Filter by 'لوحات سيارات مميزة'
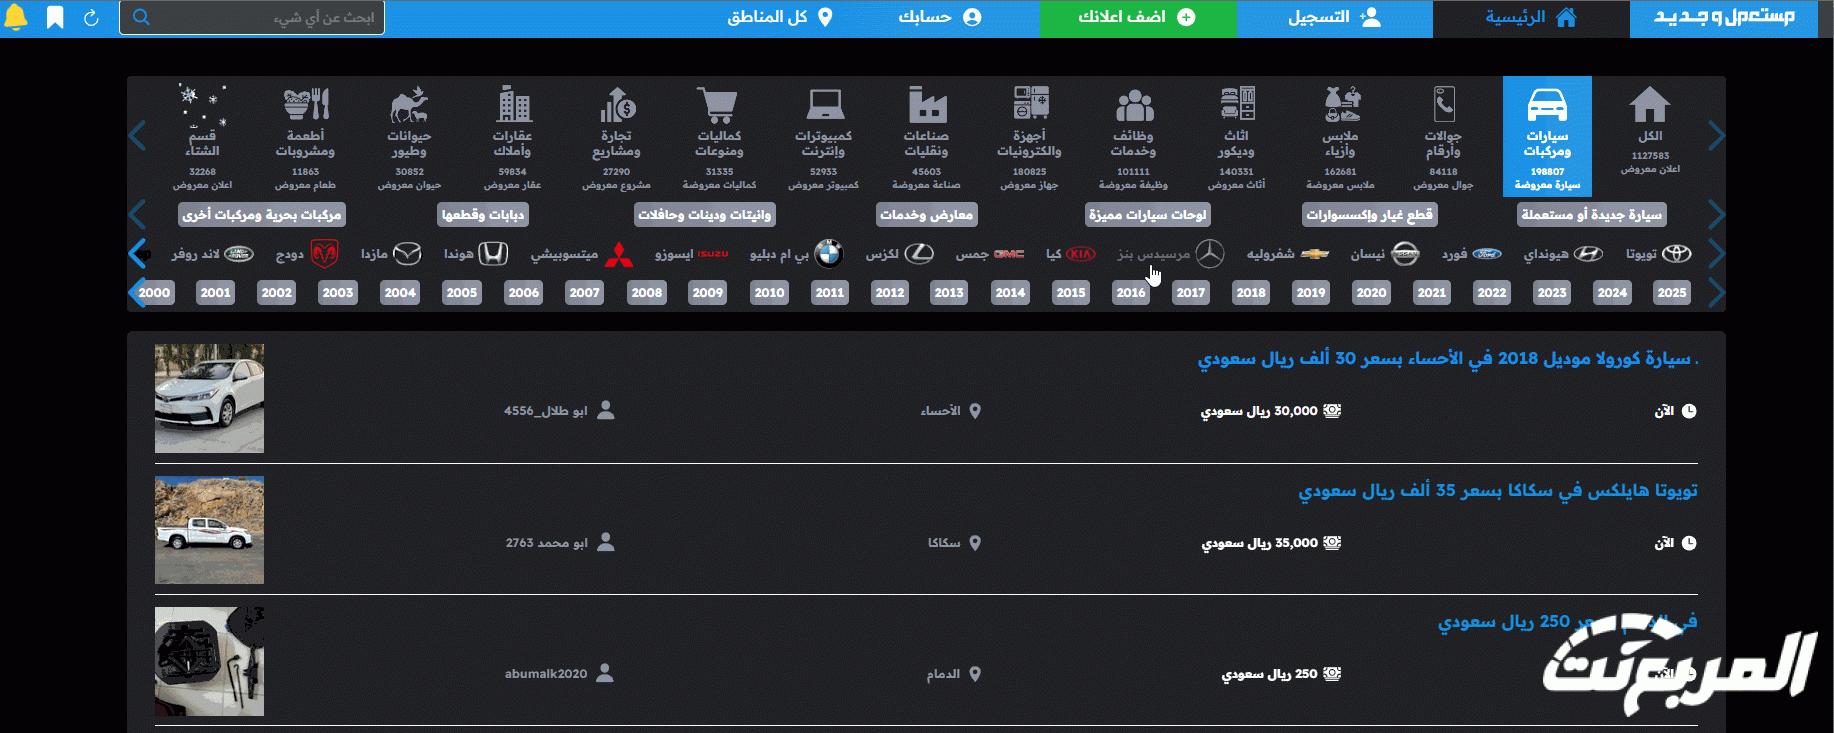Screen dimensions: 1834x733 (1148, 214)
